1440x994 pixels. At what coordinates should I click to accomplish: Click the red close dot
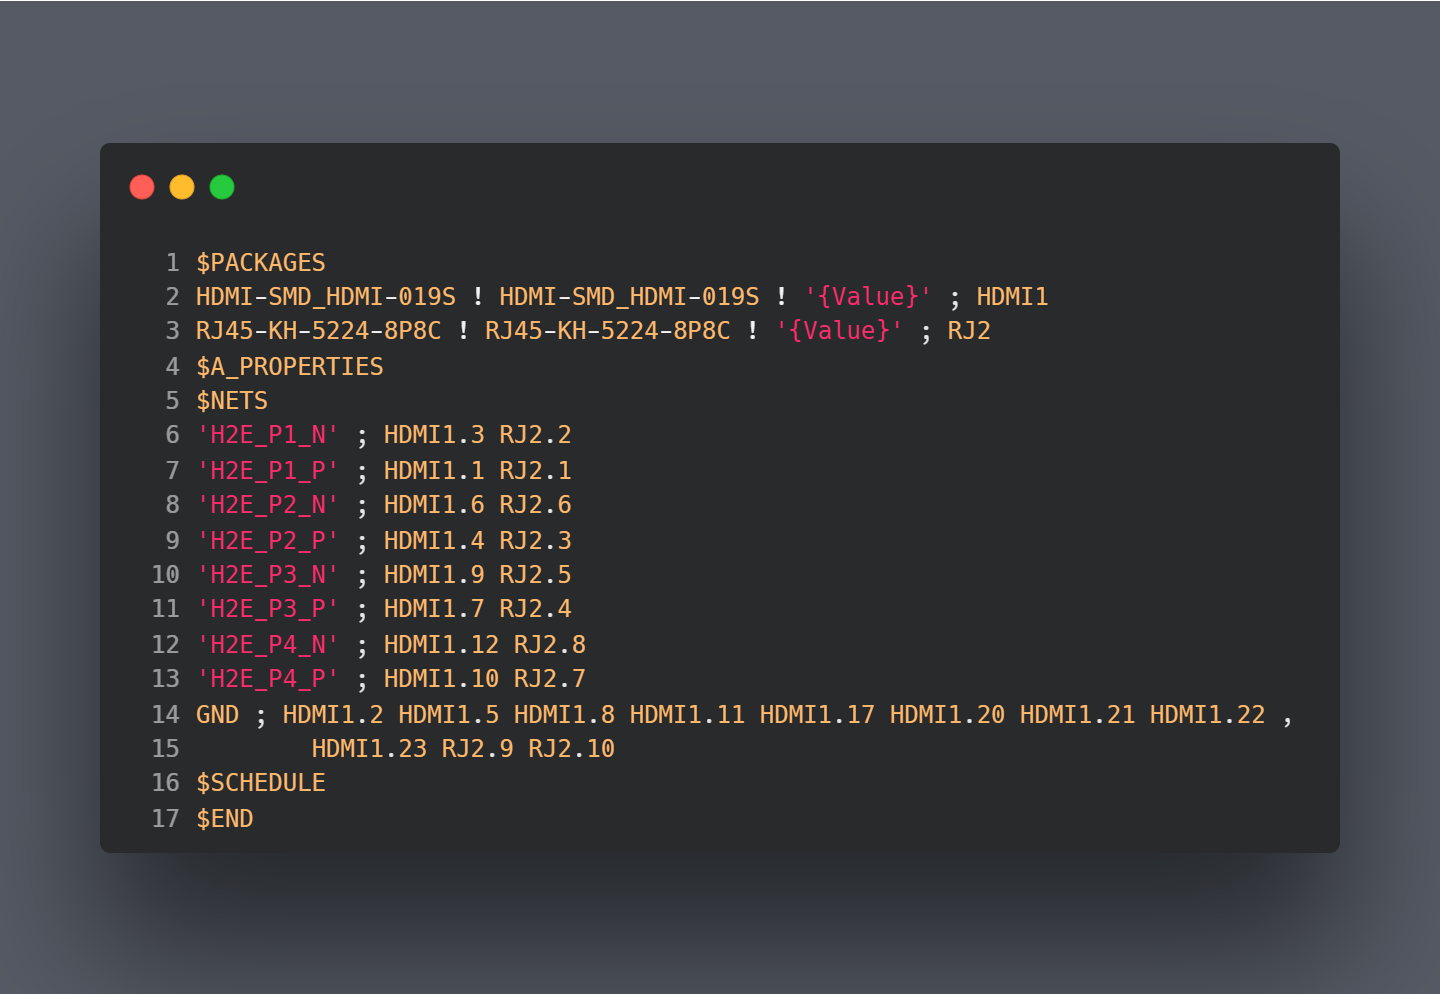pos(142,187)
